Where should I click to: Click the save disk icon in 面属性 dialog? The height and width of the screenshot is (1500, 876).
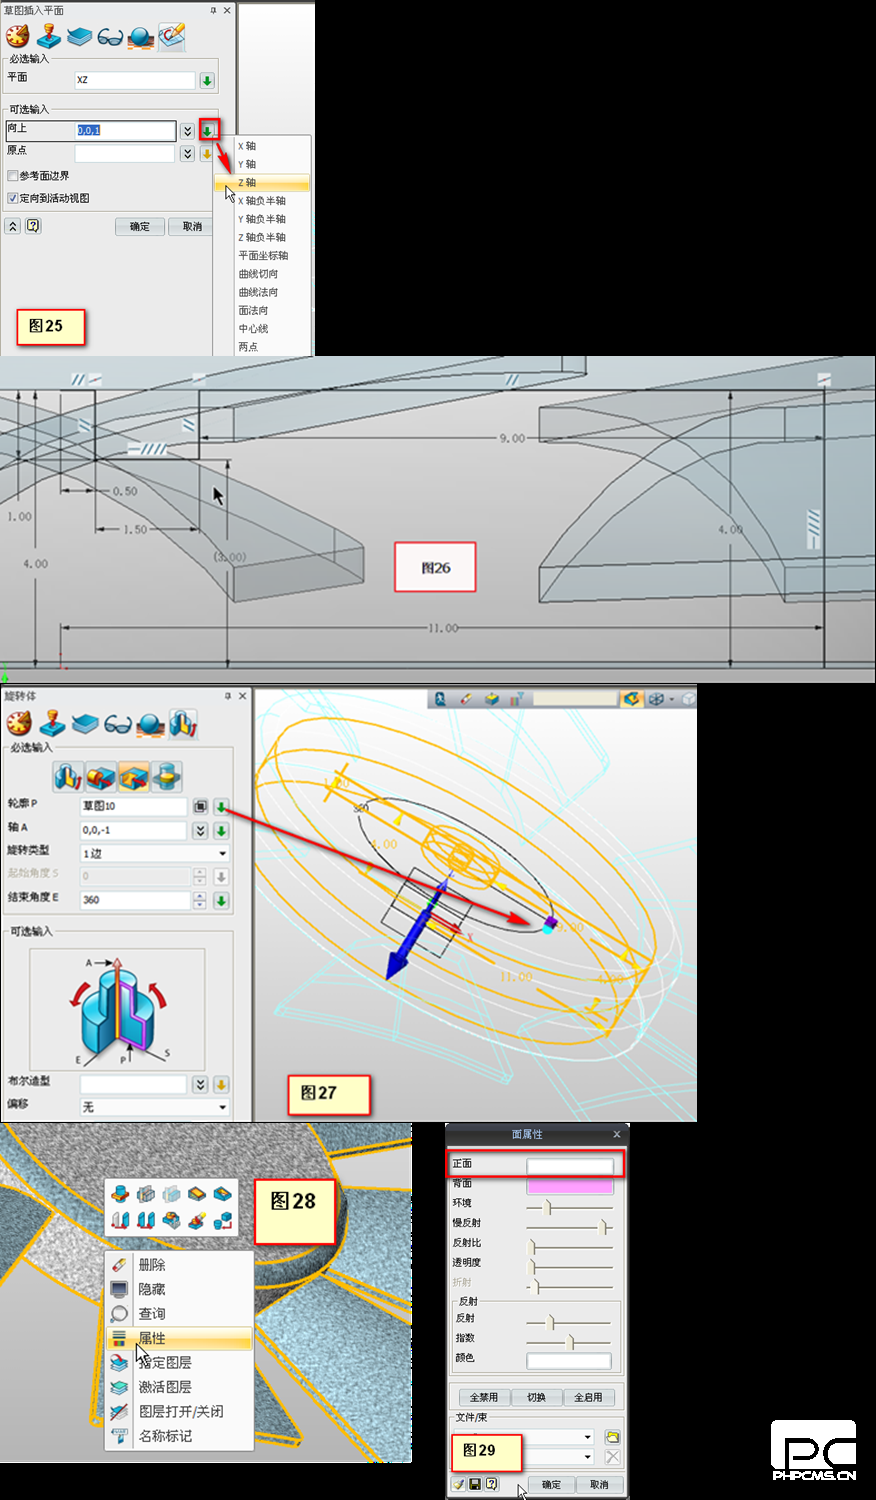click(x=475, y=1484)
